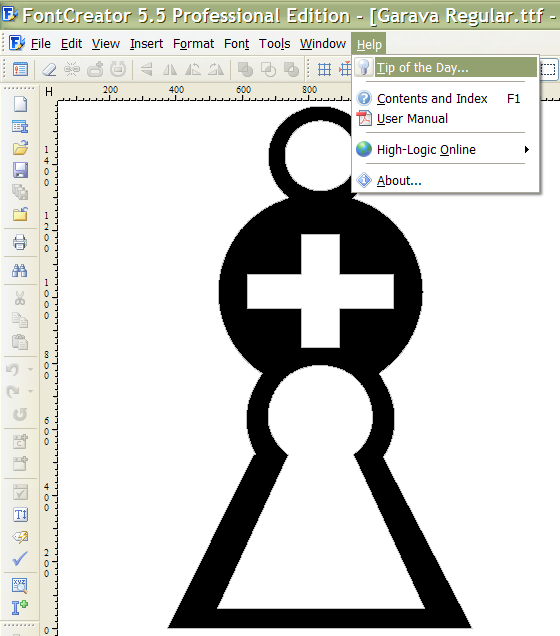Image resolution: width=560 pixels, height=636 pixels.
Task: Print using the printer icon
Action: (20, 242)
